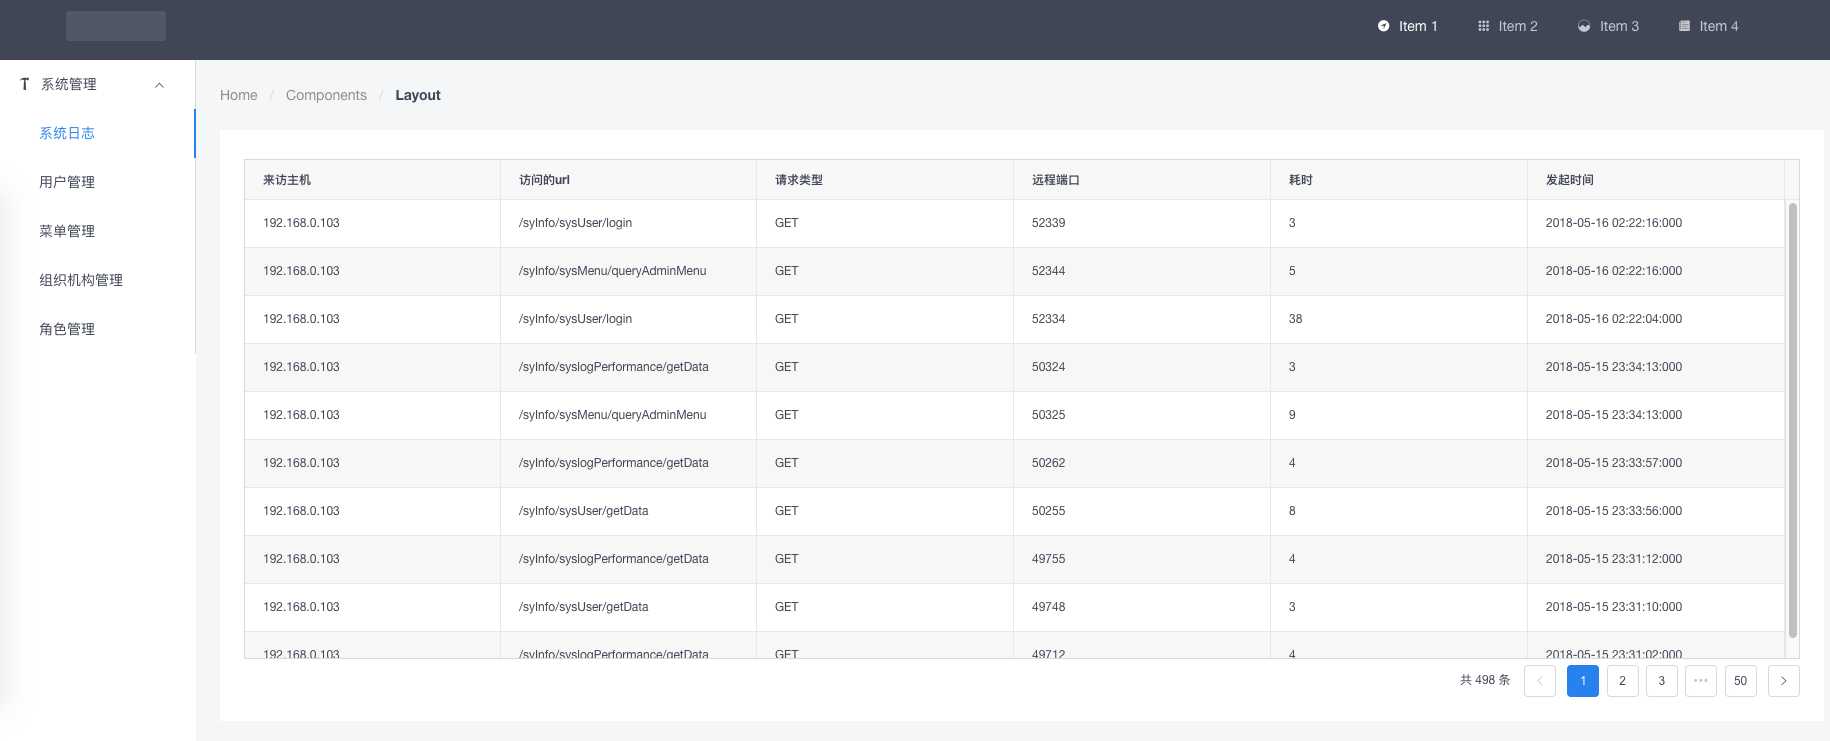Screen dimensions: 1830x741
Task: Click the Item 2 grid icon
Action: click(1483, 26)
